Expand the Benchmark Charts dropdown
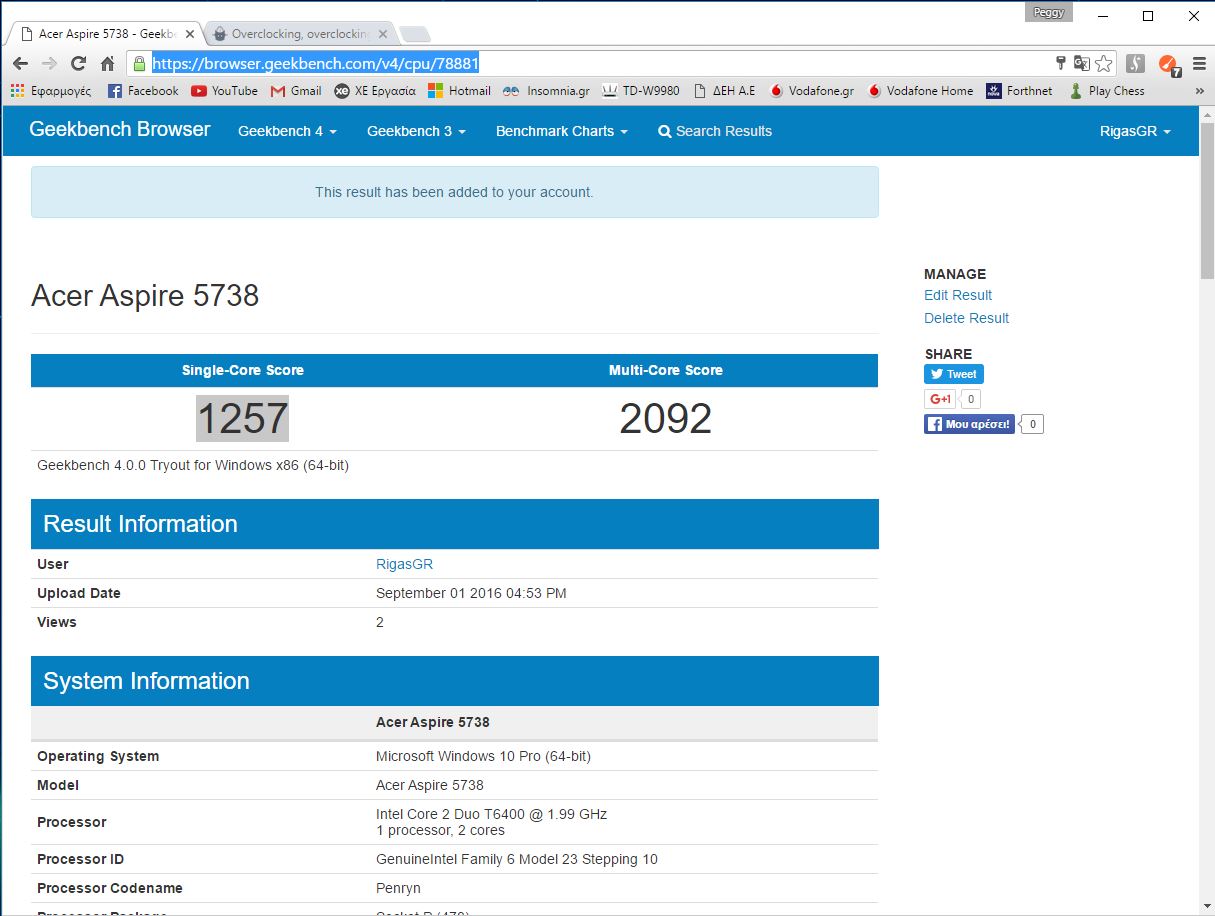 562,131
